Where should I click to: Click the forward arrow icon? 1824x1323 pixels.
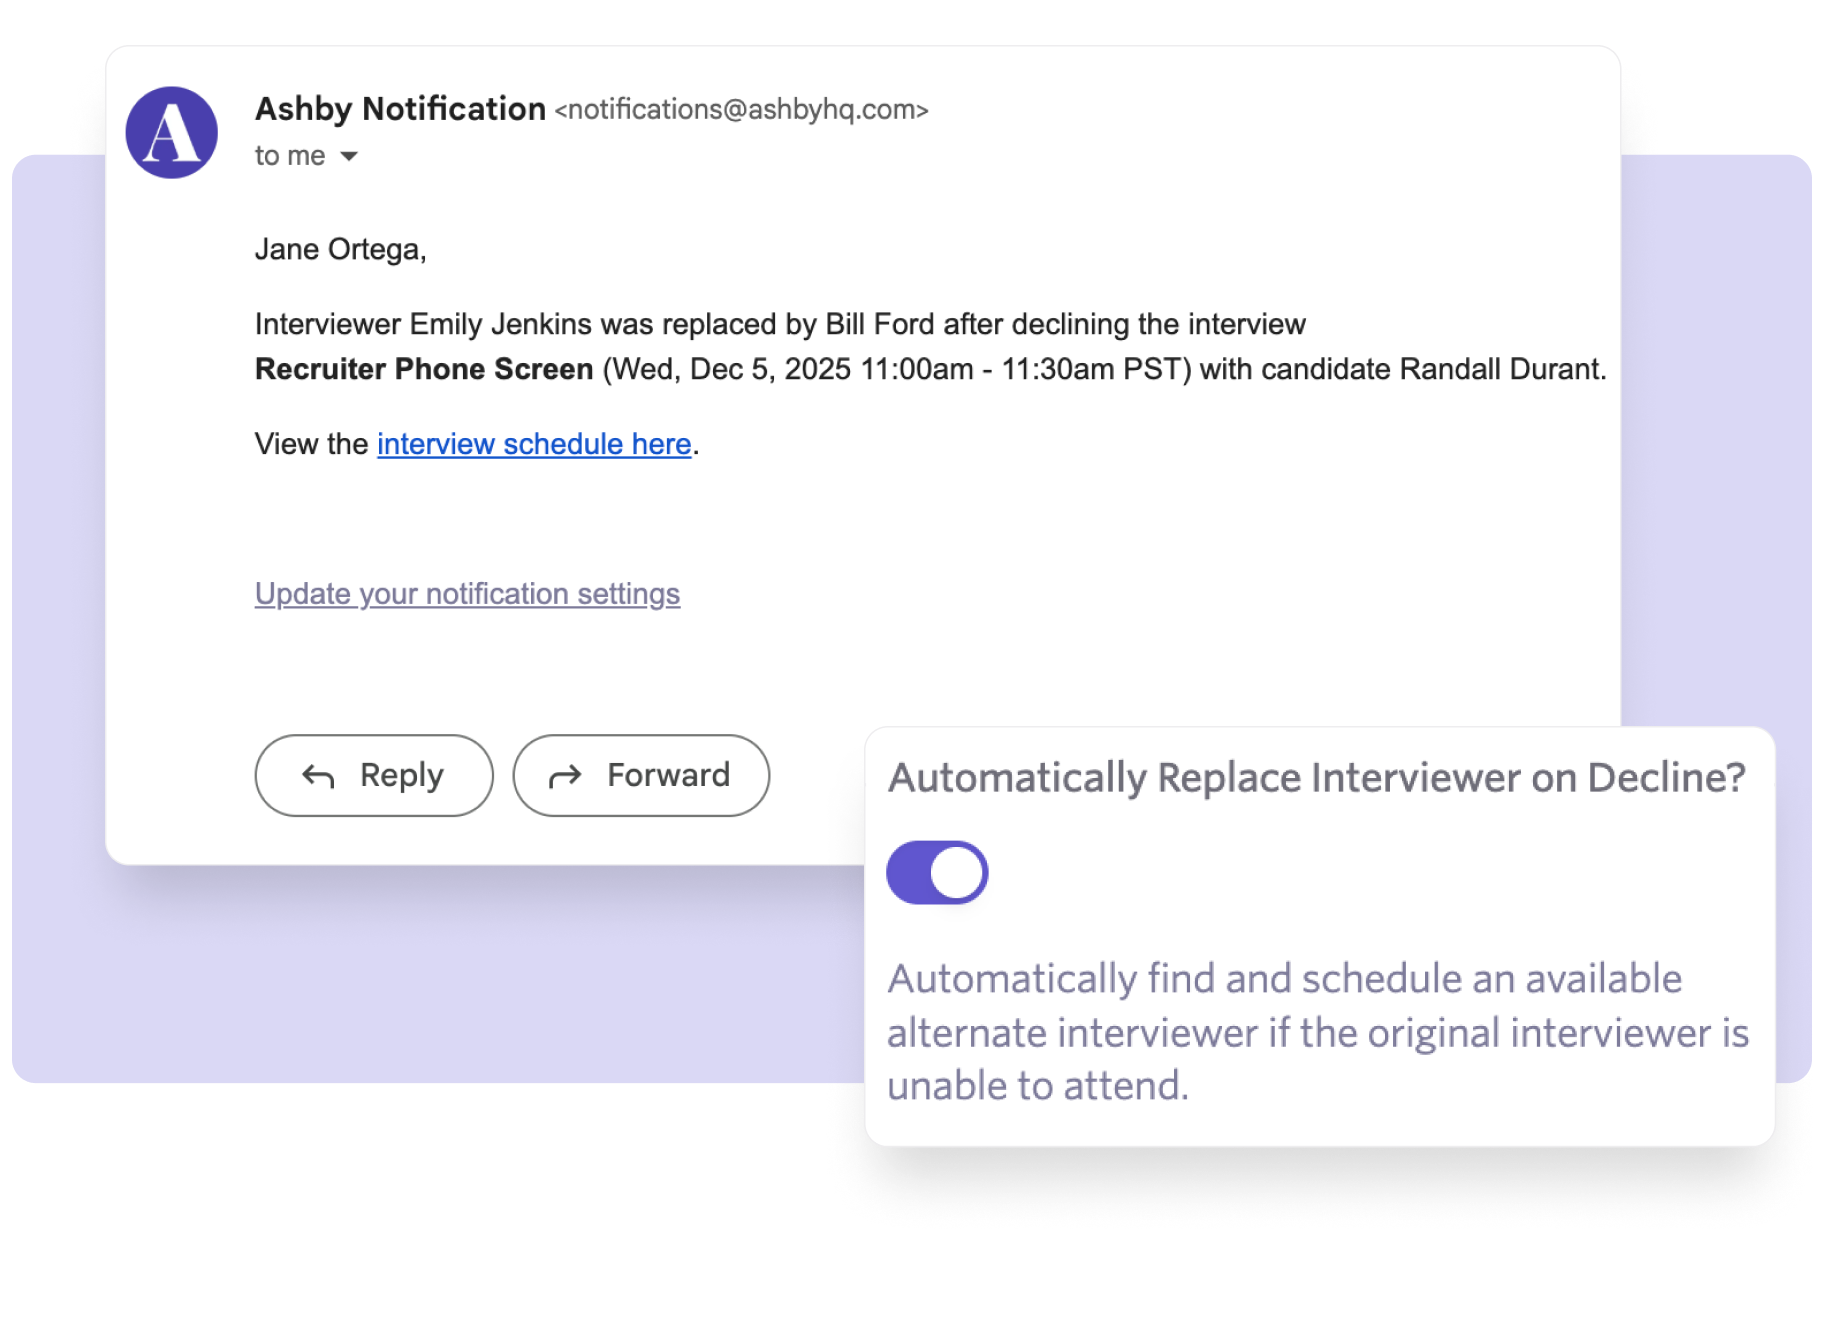565,776
